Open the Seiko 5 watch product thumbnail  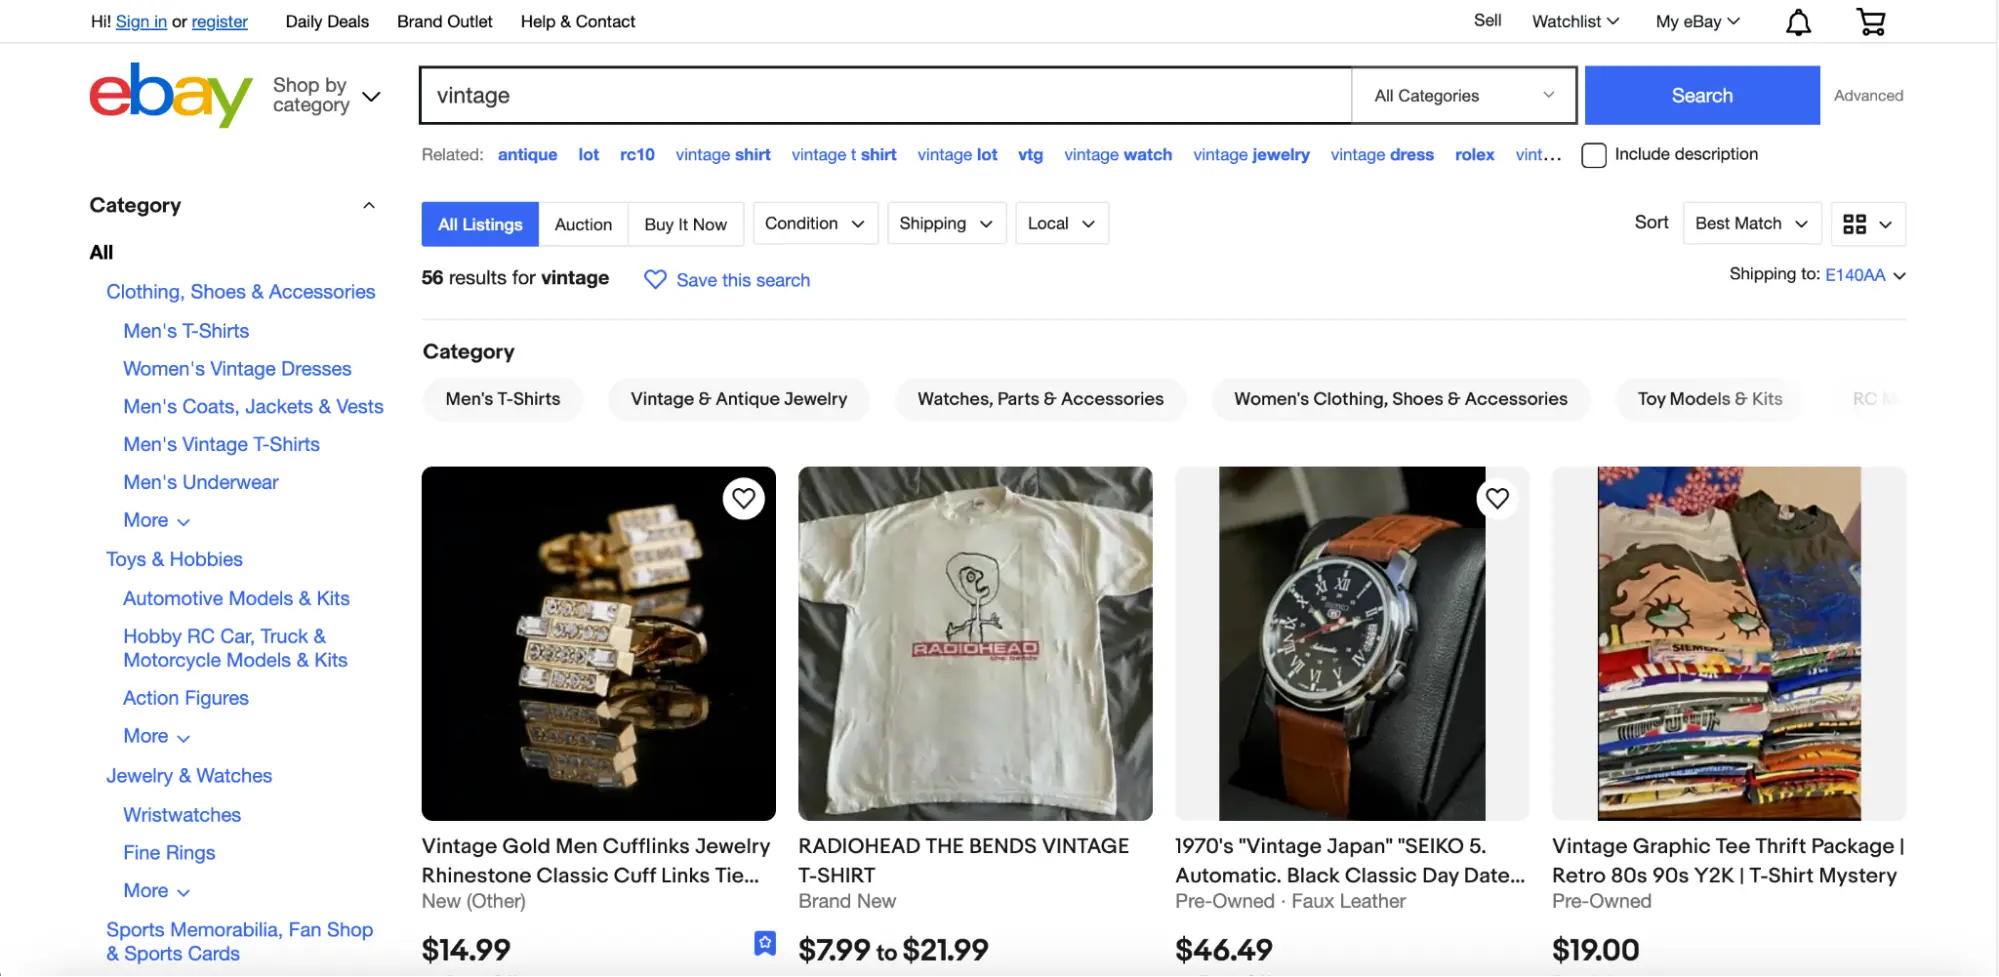click(x=1351, y=644)
